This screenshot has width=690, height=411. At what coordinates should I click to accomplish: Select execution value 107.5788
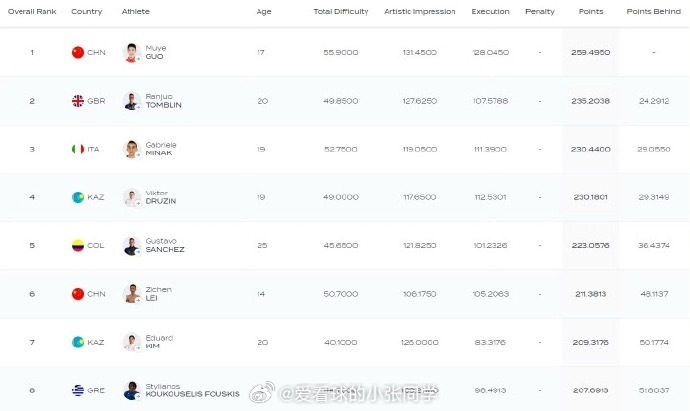coord(490,101)
